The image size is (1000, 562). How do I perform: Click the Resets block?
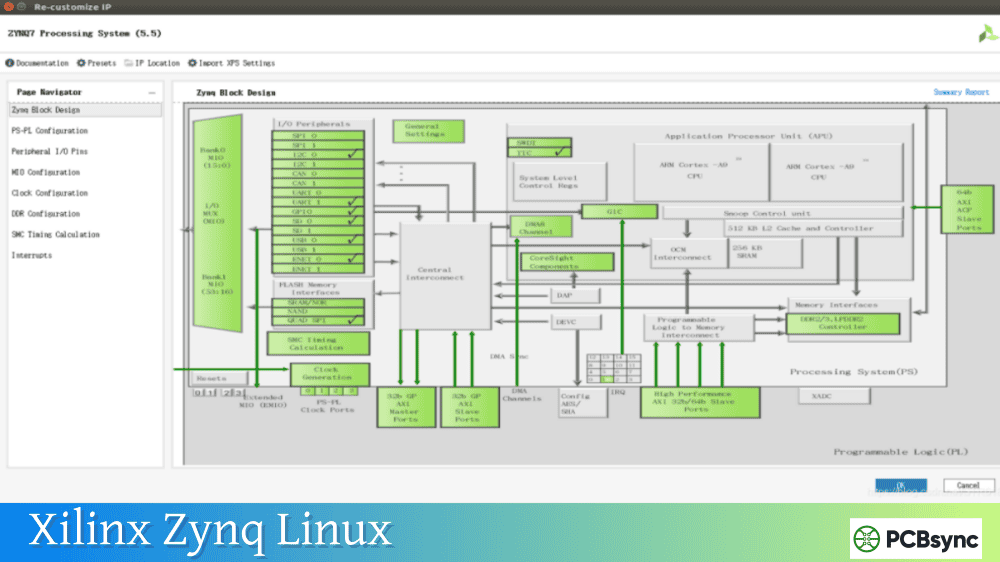coord(219,378)
